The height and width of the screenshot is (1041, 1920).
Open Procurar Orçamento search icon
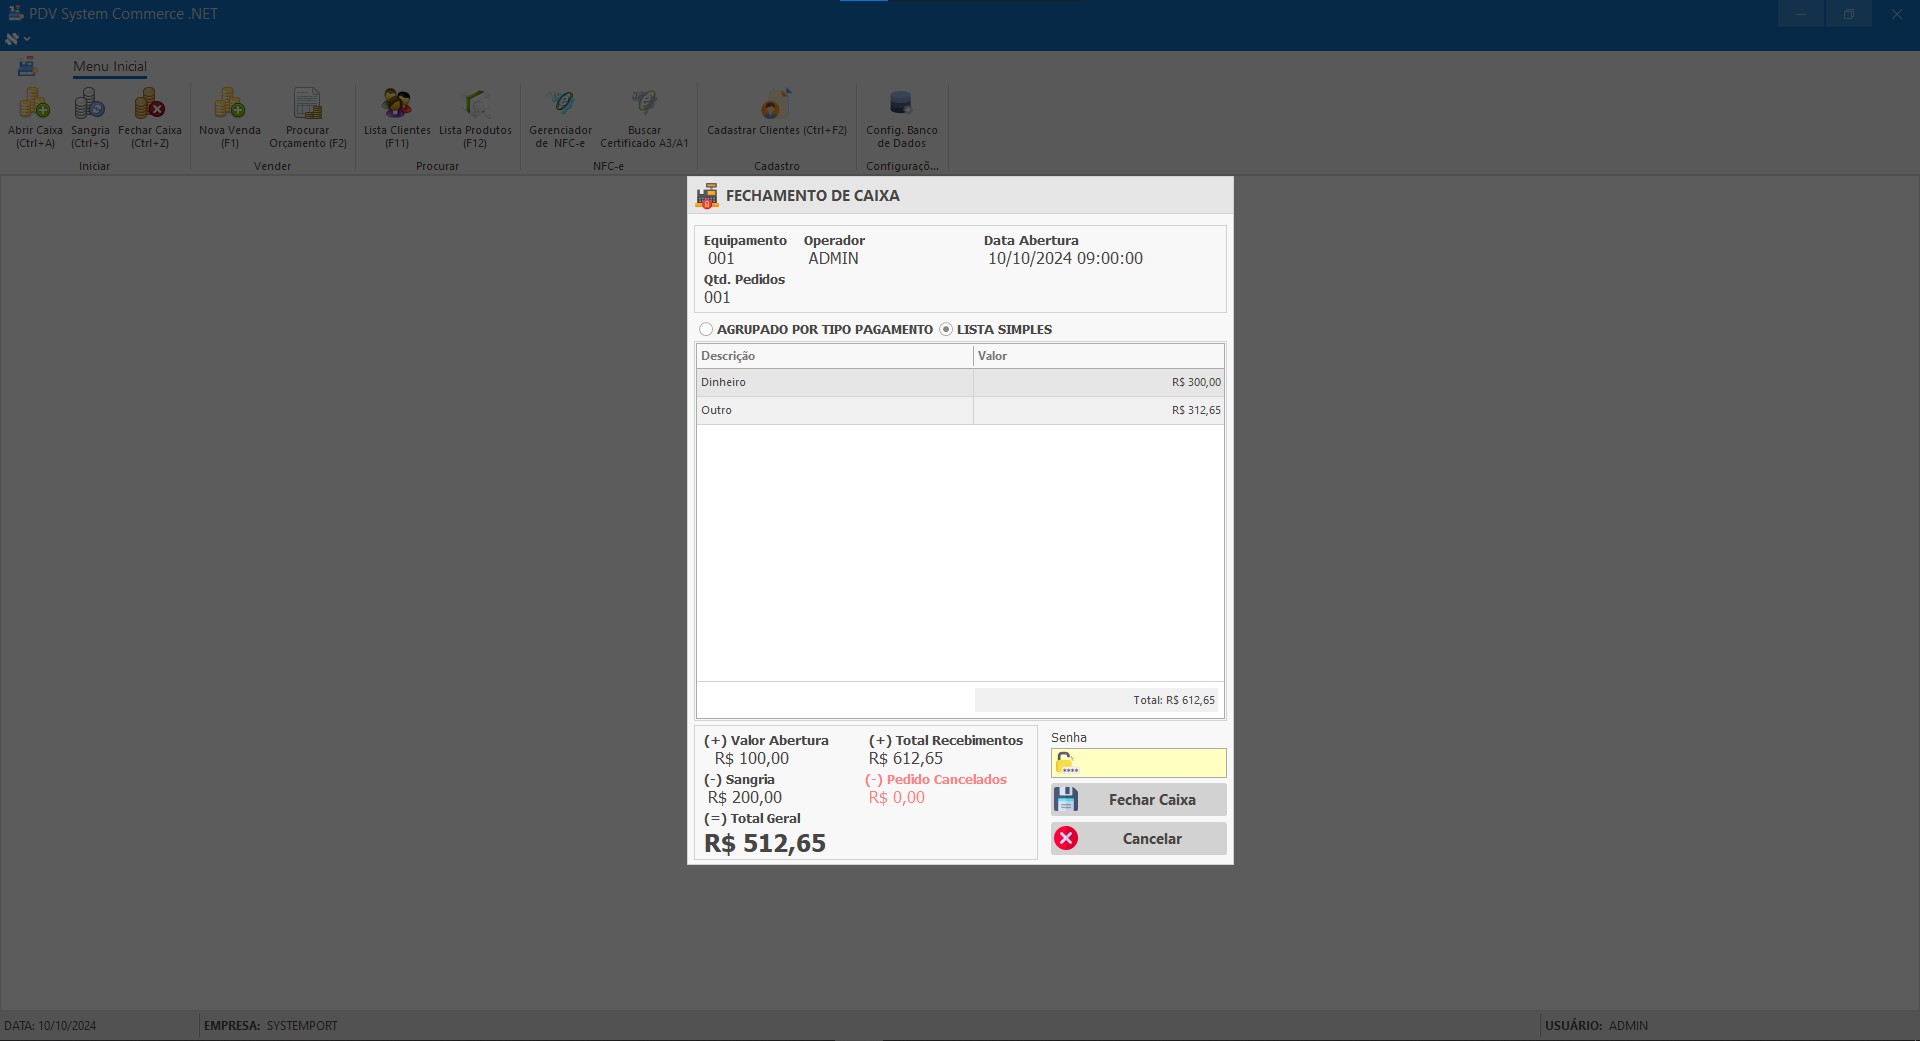click(x=307, y=104)
